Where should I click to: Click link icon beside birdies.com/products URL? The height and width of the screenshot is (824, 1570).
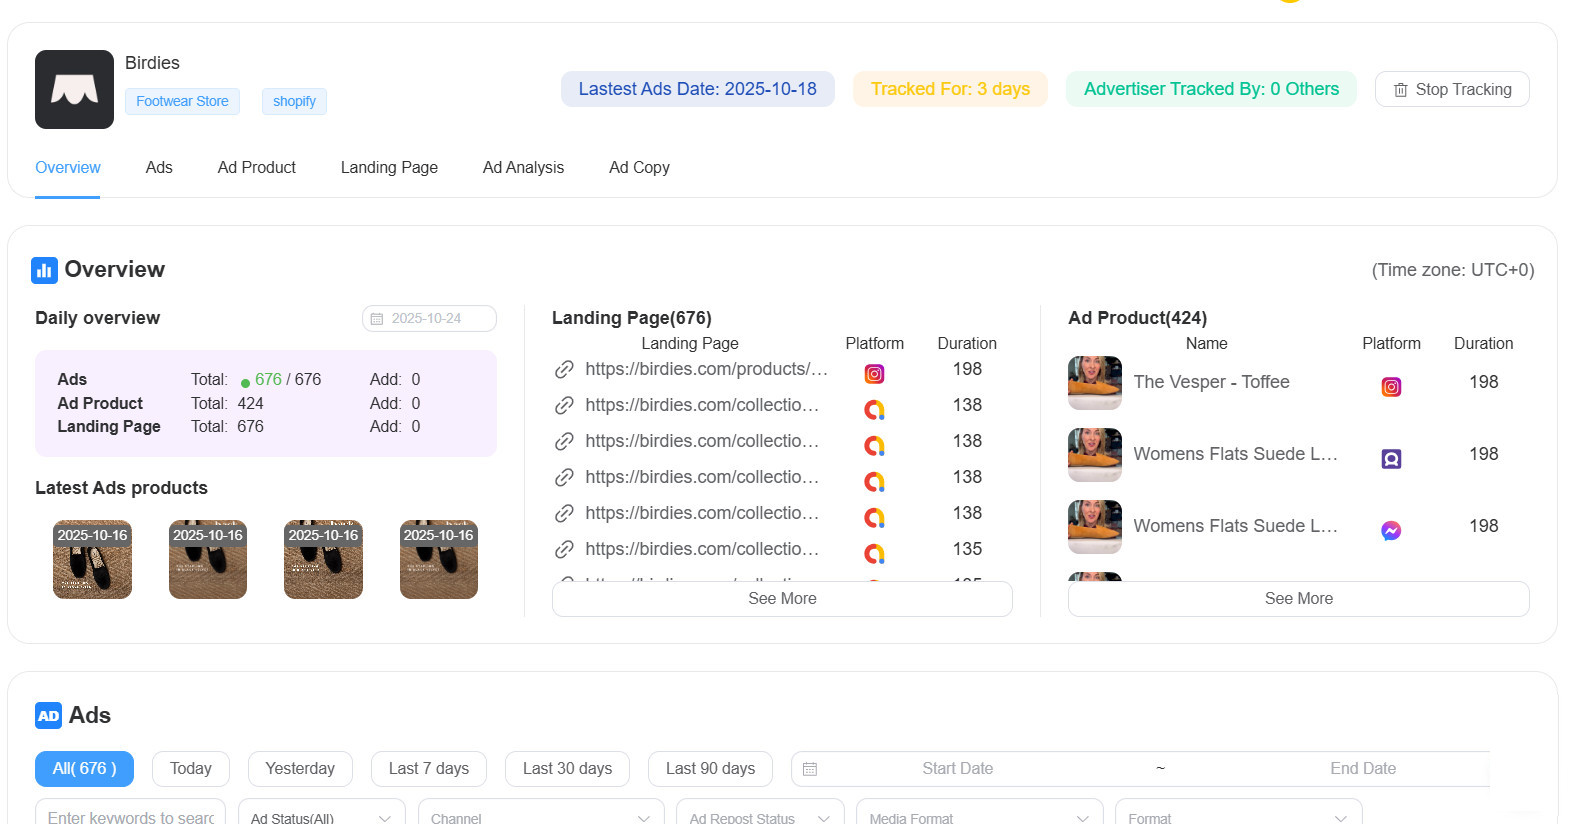click(564, 369)
